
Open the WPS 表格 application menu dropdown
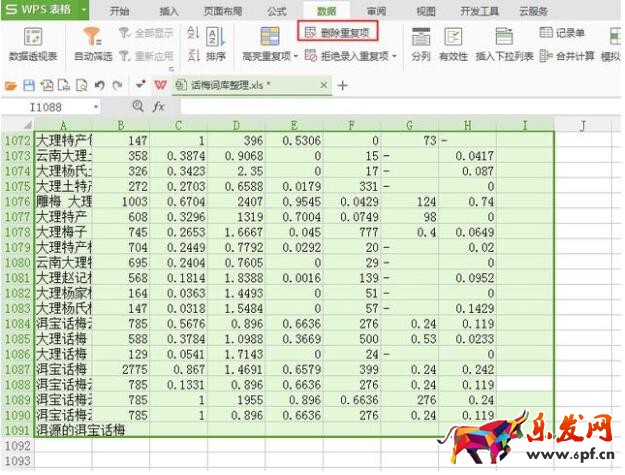83,11
